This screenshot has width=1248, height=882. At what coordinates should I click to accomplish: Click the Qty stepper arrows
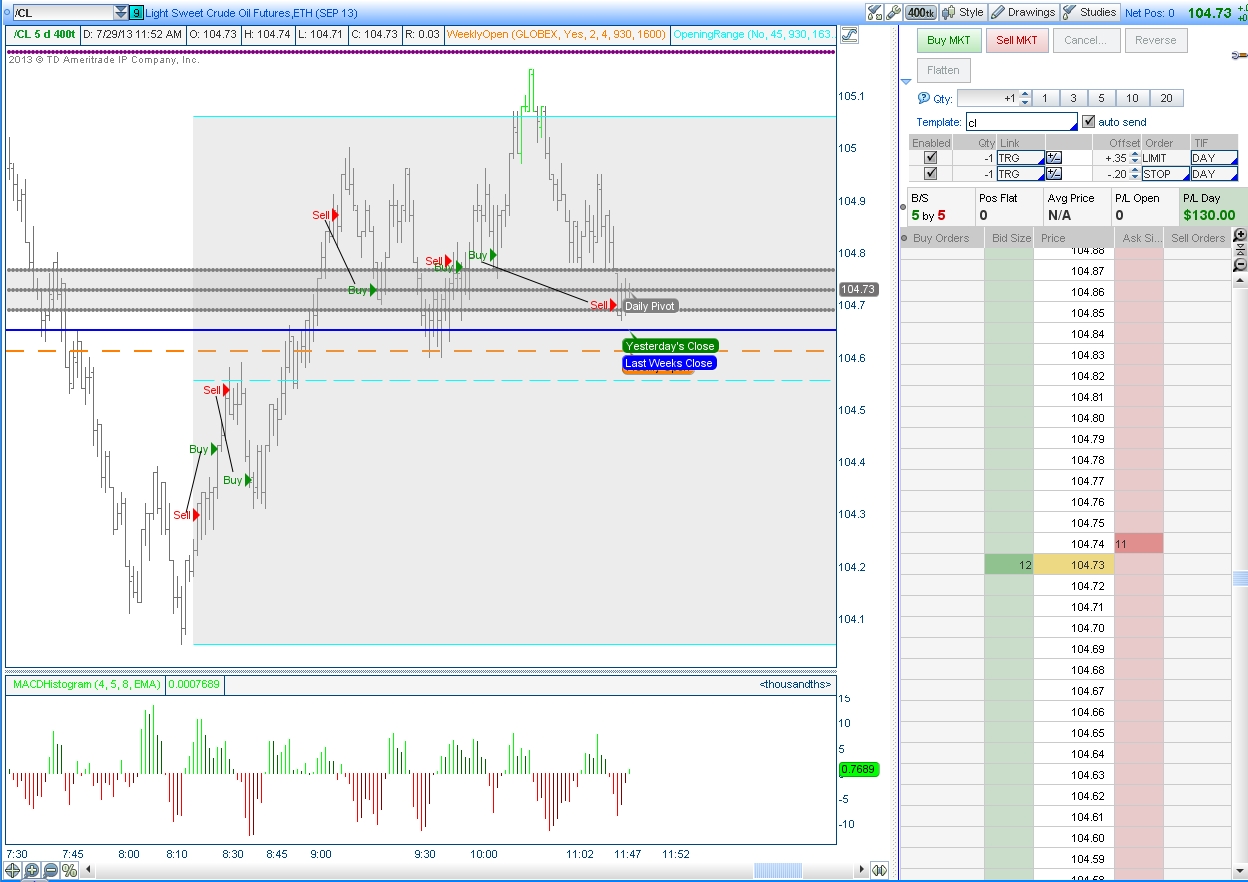click(1023, 98)
